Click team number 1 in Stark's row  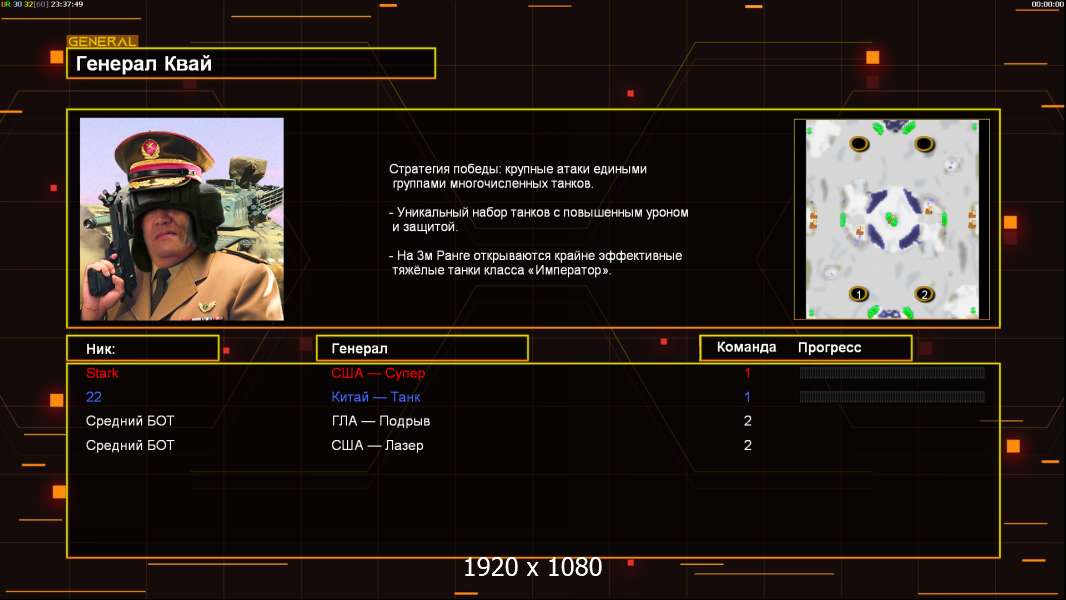pyautogui.click(x=747, y=373)
